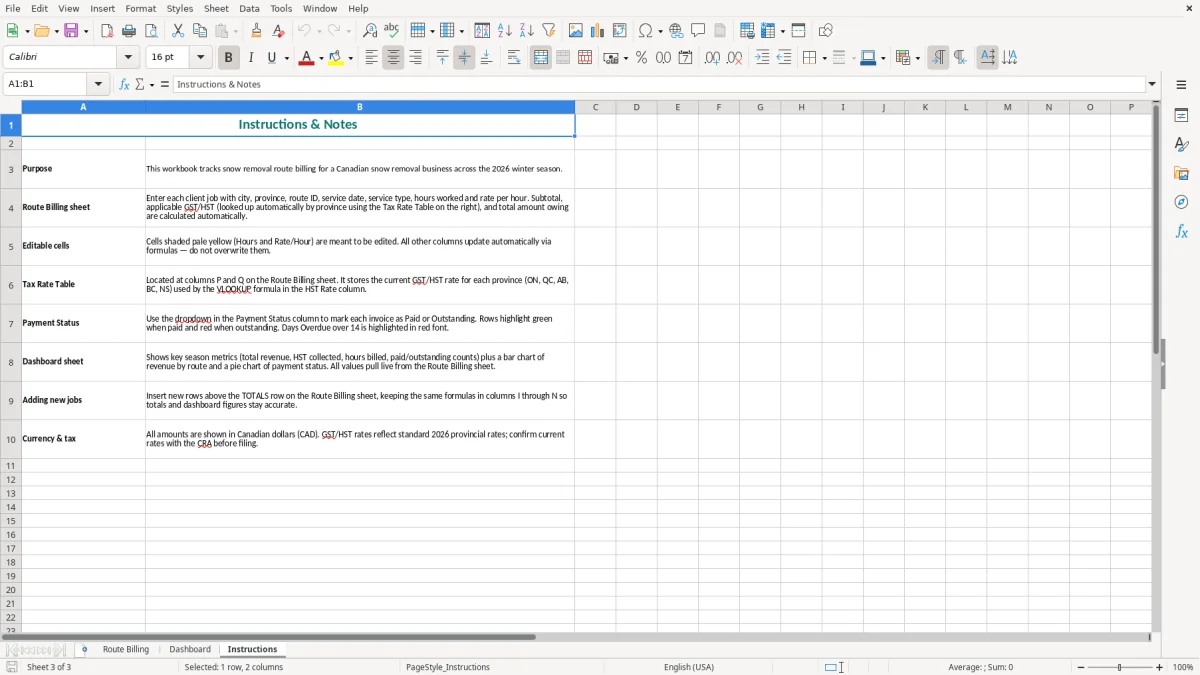Open the Save dropdown arrow
1200x675 pixels.
(x=85, y=31)
